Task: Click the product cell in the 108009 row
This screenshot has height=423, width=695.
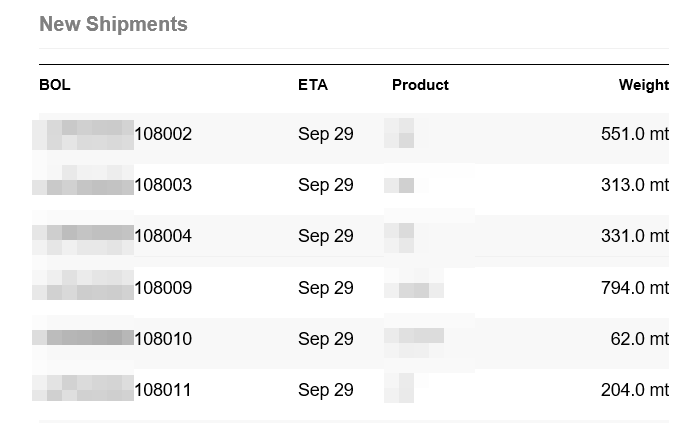Action: tap(414, 288)
